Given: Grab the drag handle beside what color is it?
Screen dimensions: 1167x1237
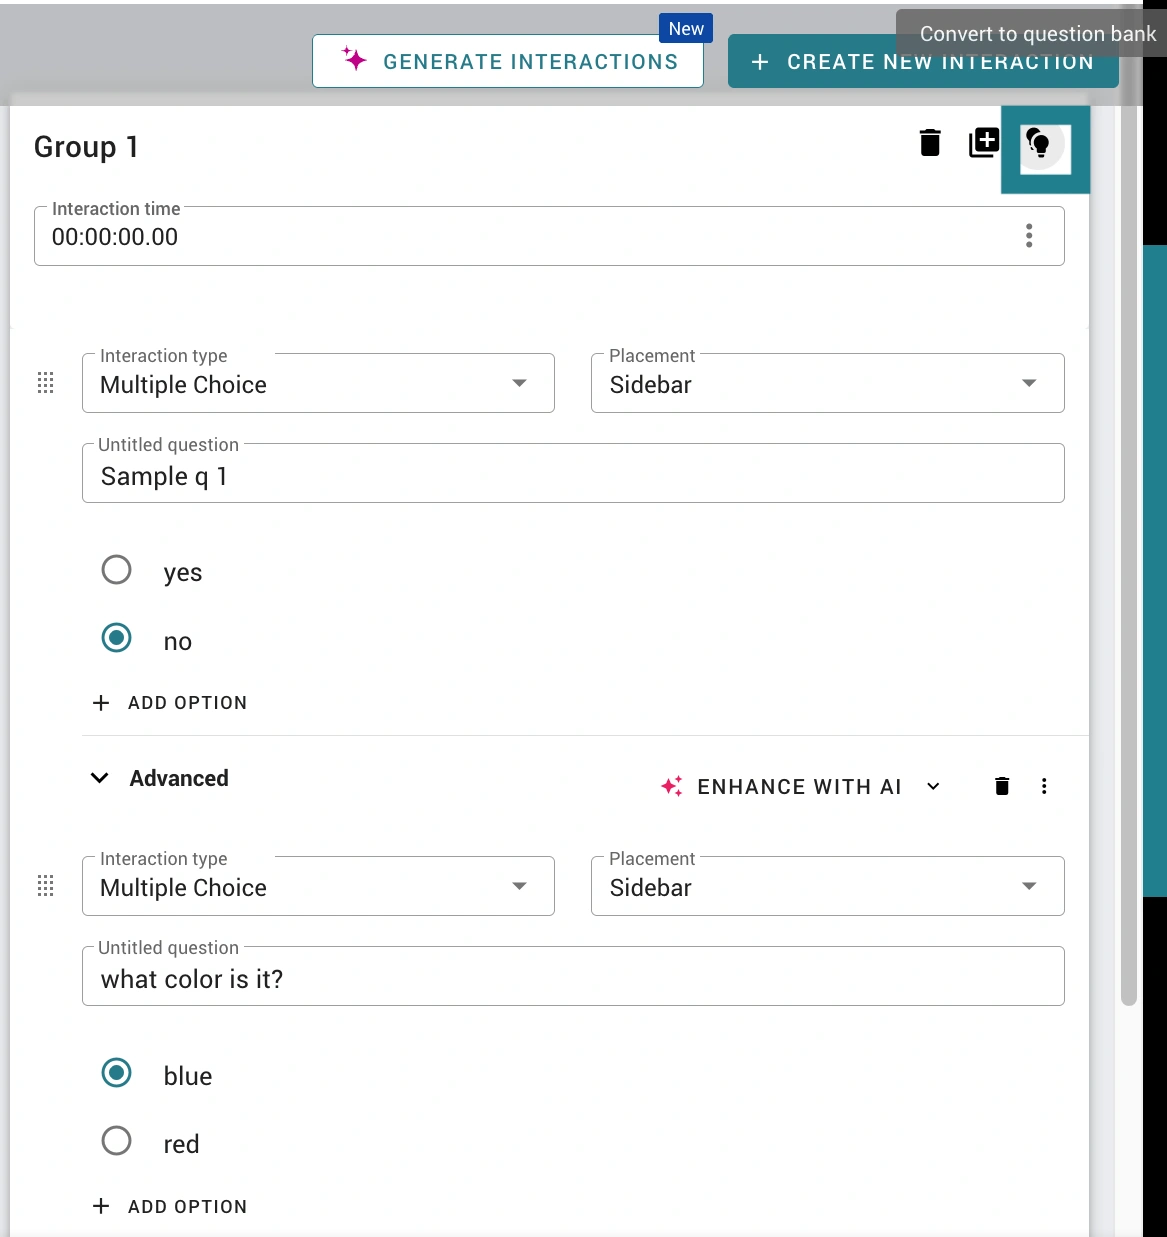Looking at the screenshot, I should pos(46,886).
